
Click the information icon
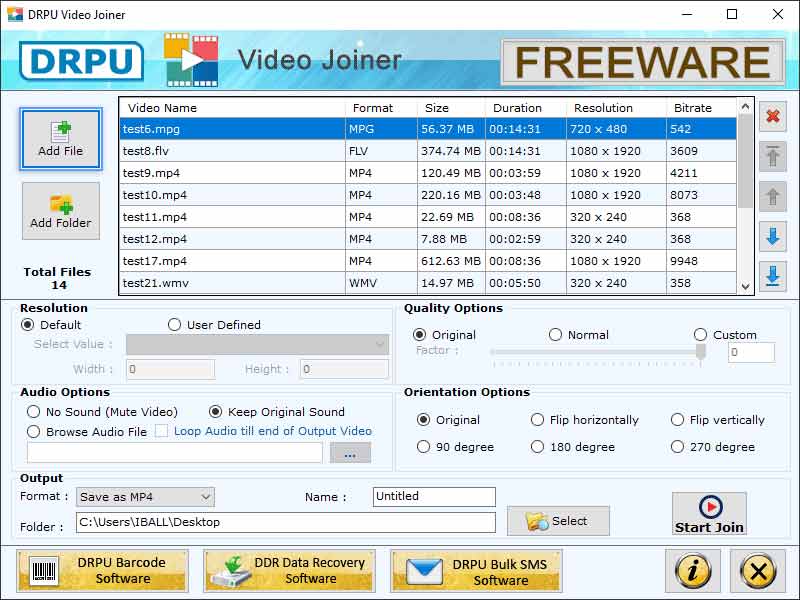[692, 571]
